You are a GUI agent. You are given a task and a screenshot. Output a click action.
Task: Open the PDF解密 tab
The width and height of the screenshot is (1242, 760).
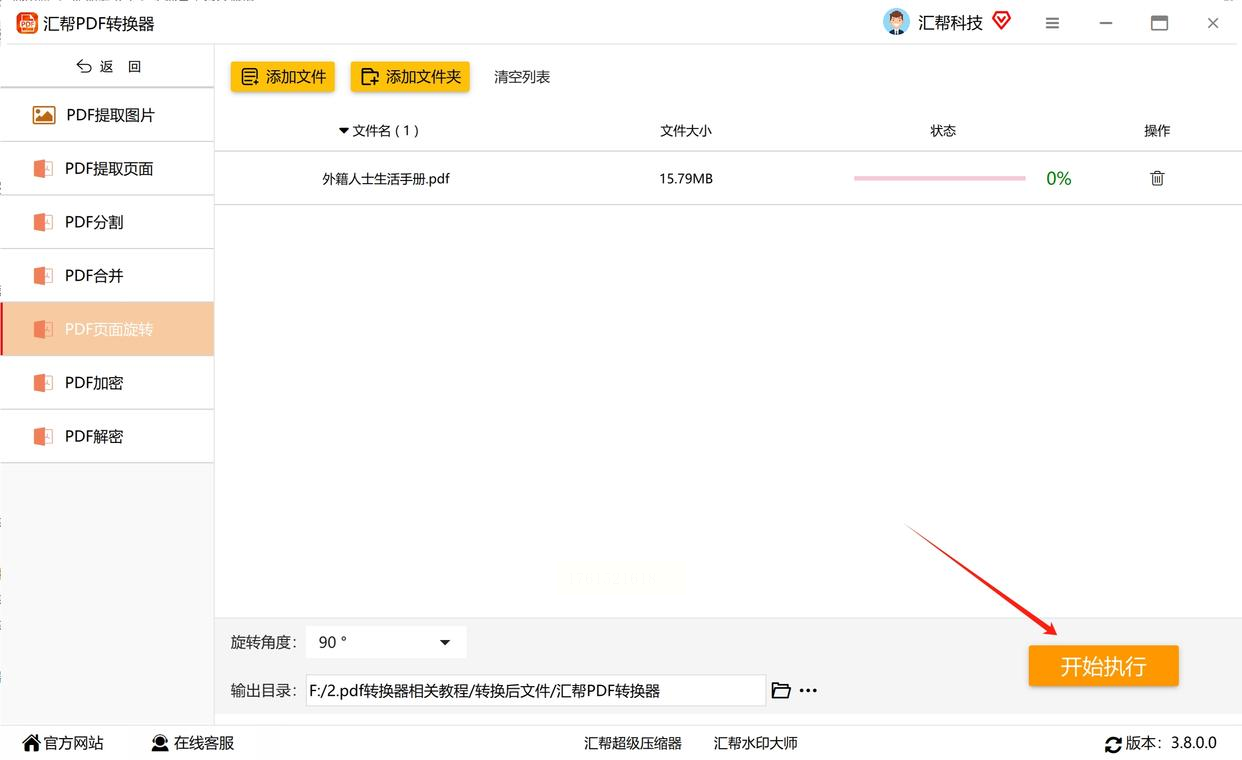click(x=107, y=436)
